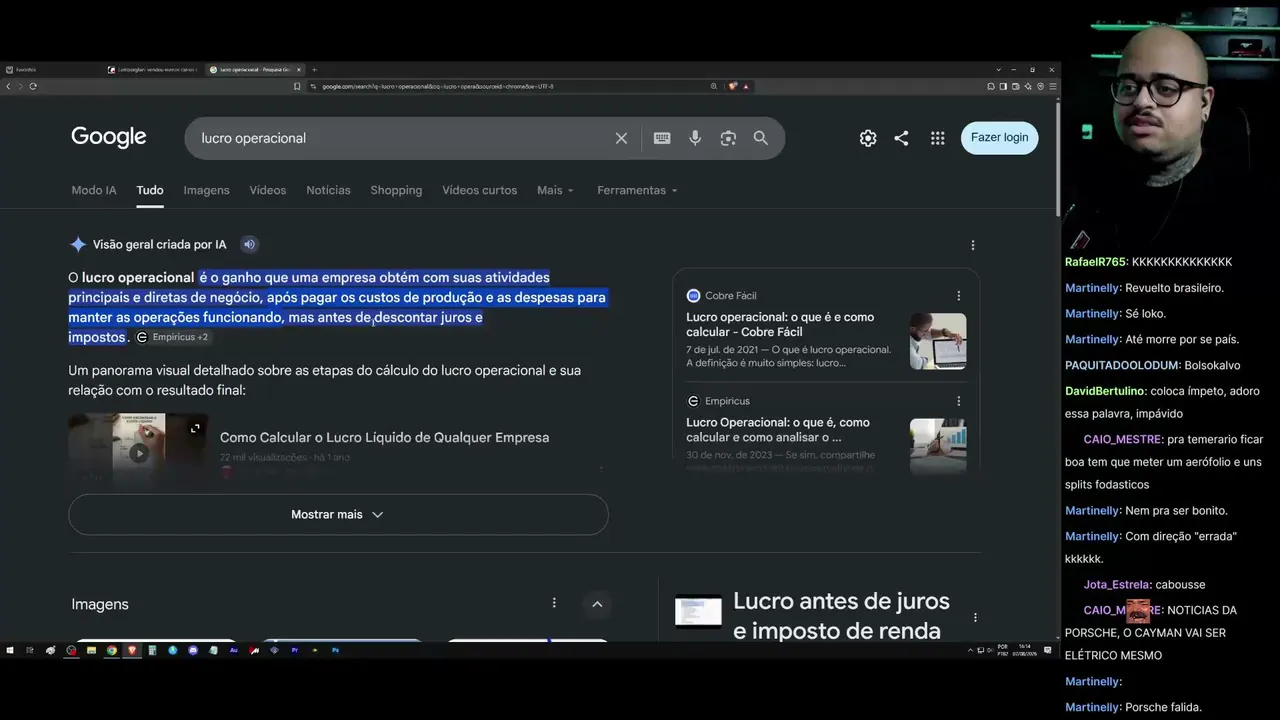Open the Brave Shields lion icon
Viewport: 1280px width, 720px height.
click(x=733, y=86)
